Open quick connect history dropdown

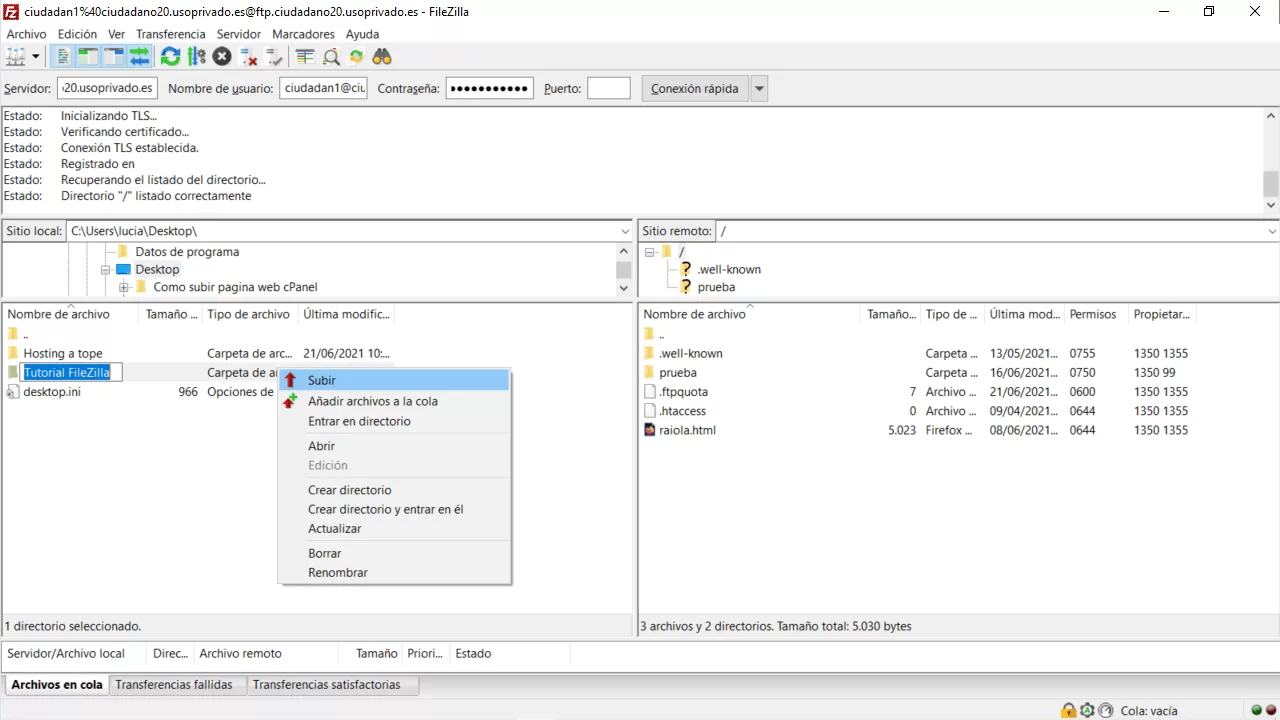[x=759, y=88]
